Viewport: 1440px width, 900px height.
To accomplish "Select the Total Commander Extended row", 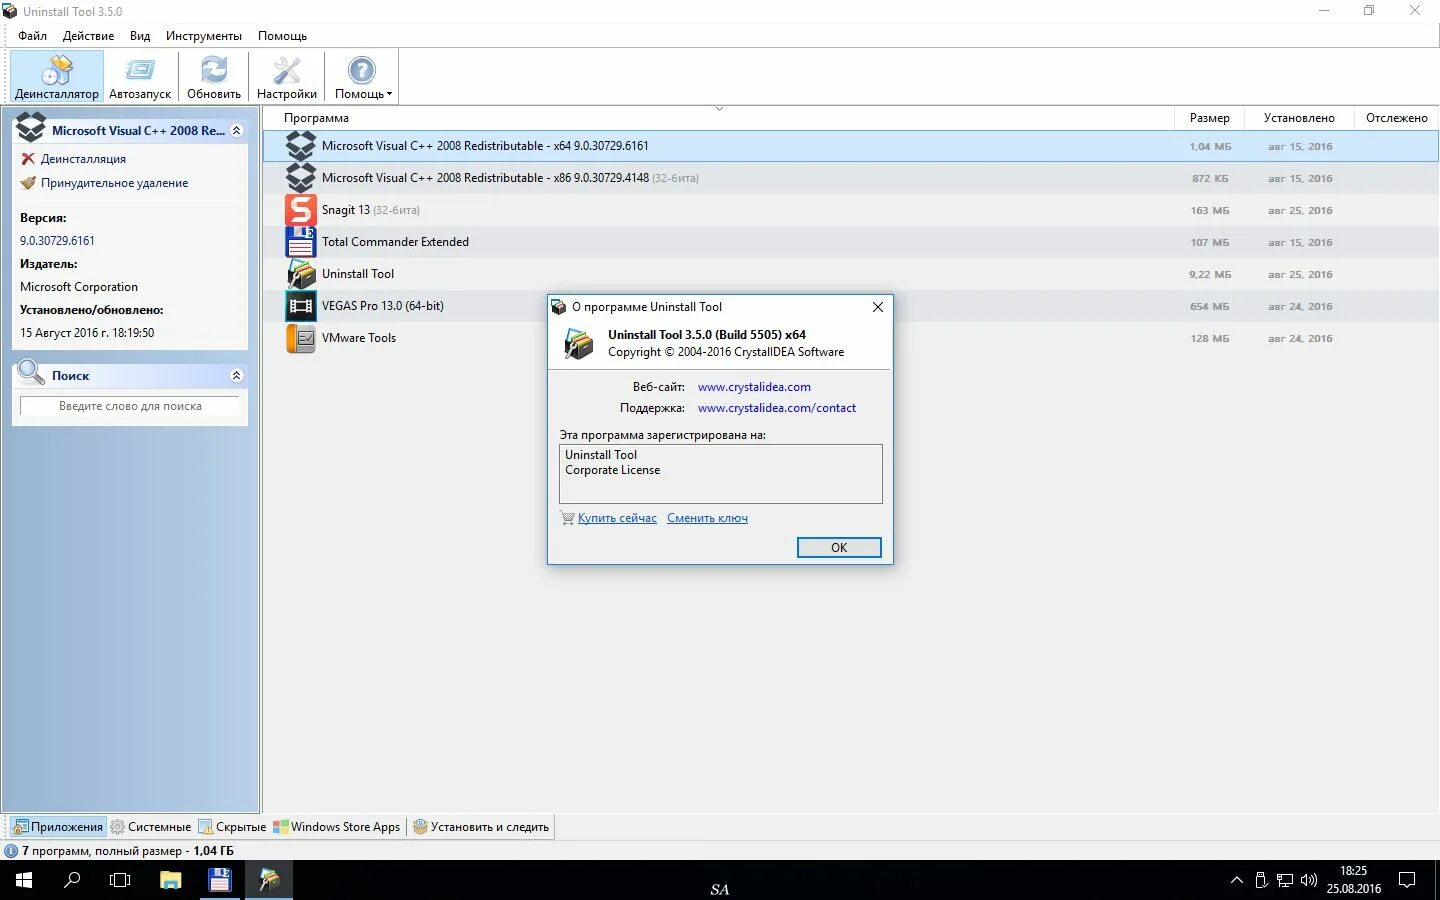I will tap(851, 242).
